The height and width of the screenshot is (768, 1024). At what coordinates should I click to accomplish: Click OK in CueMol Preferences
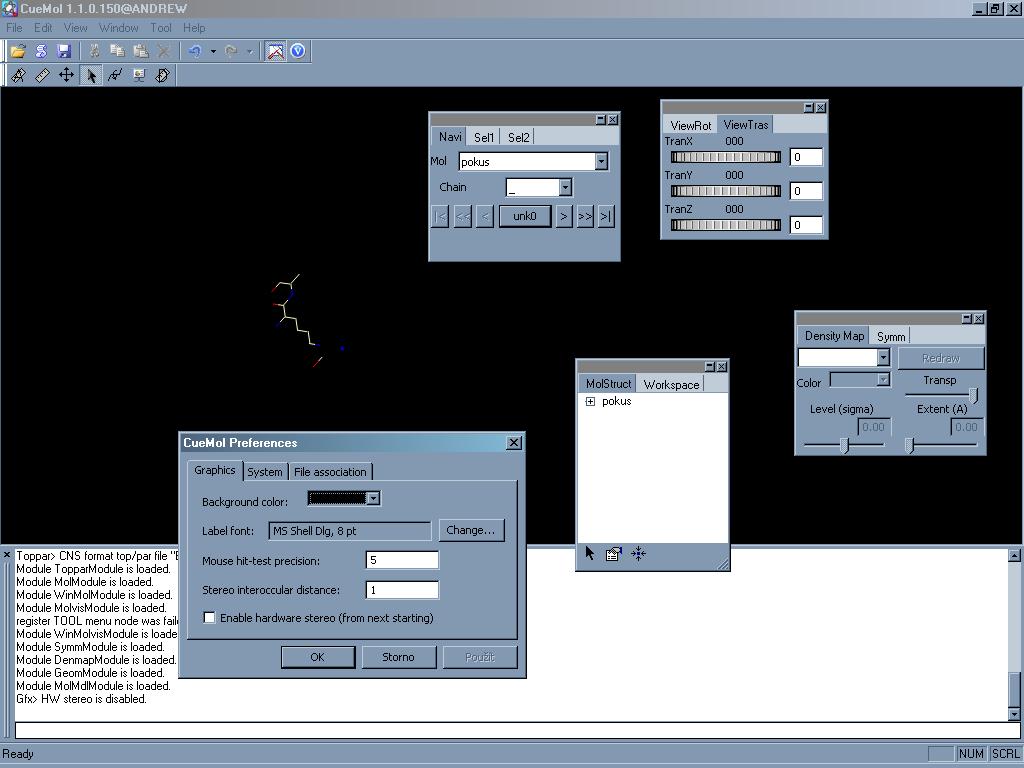[317, 657]
